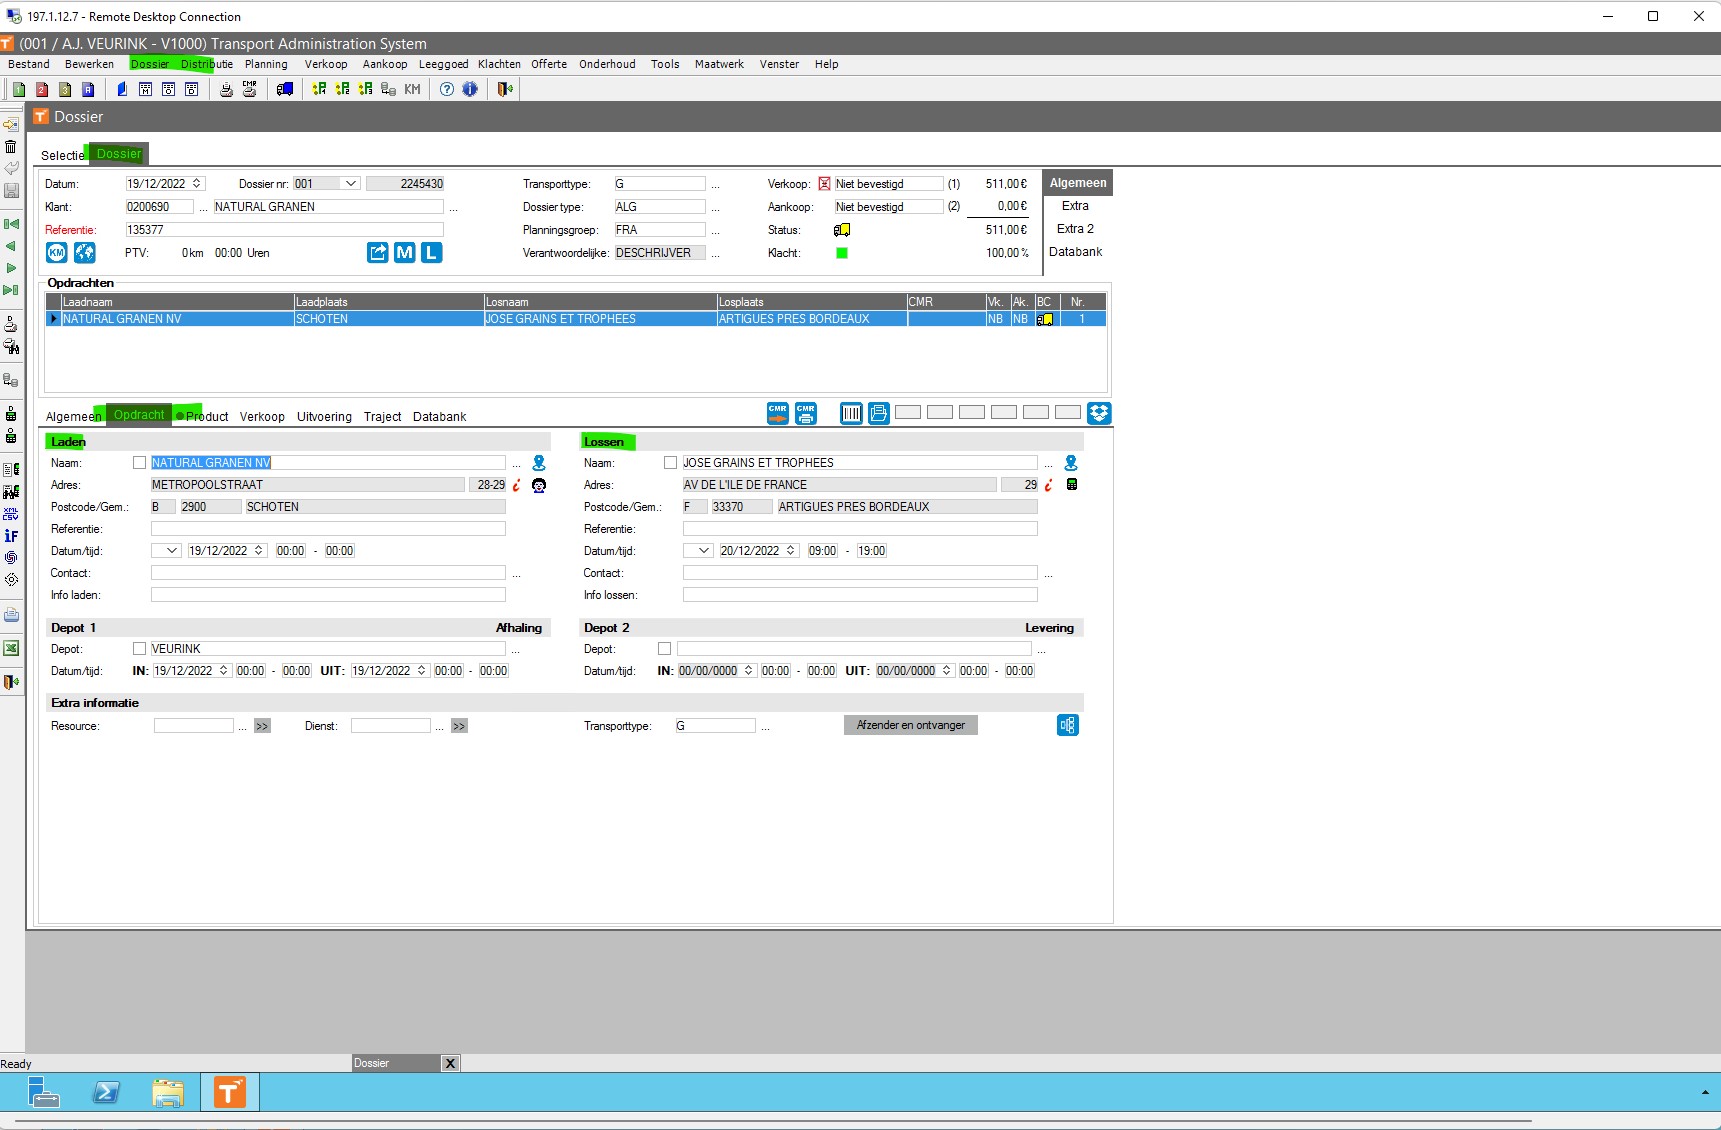Viewport: 1721px width, 1130px height.
Task: Switch to the Traject tab
Action: pos(382,417)
